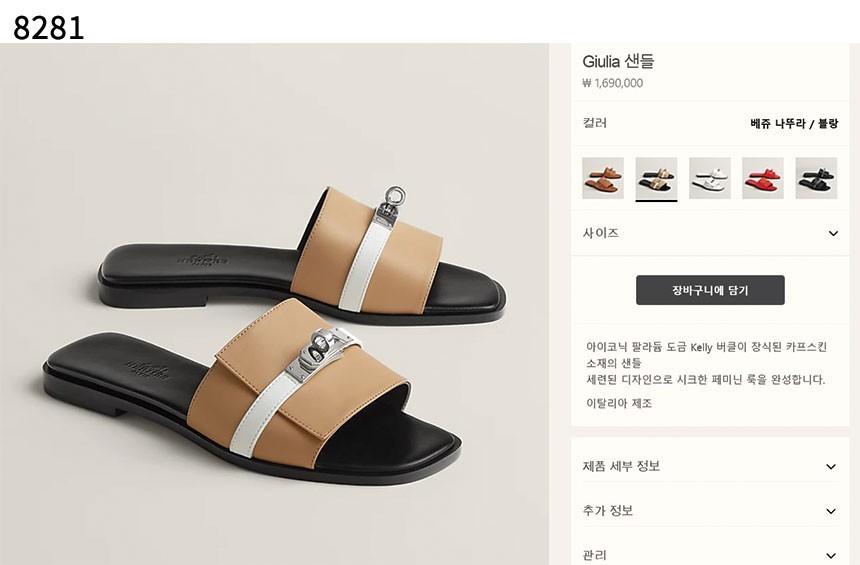The width and height of the screenshot is (860, 565).
Task: Click the chevron next to 제품 세부 정보
Action: [831, 467]
